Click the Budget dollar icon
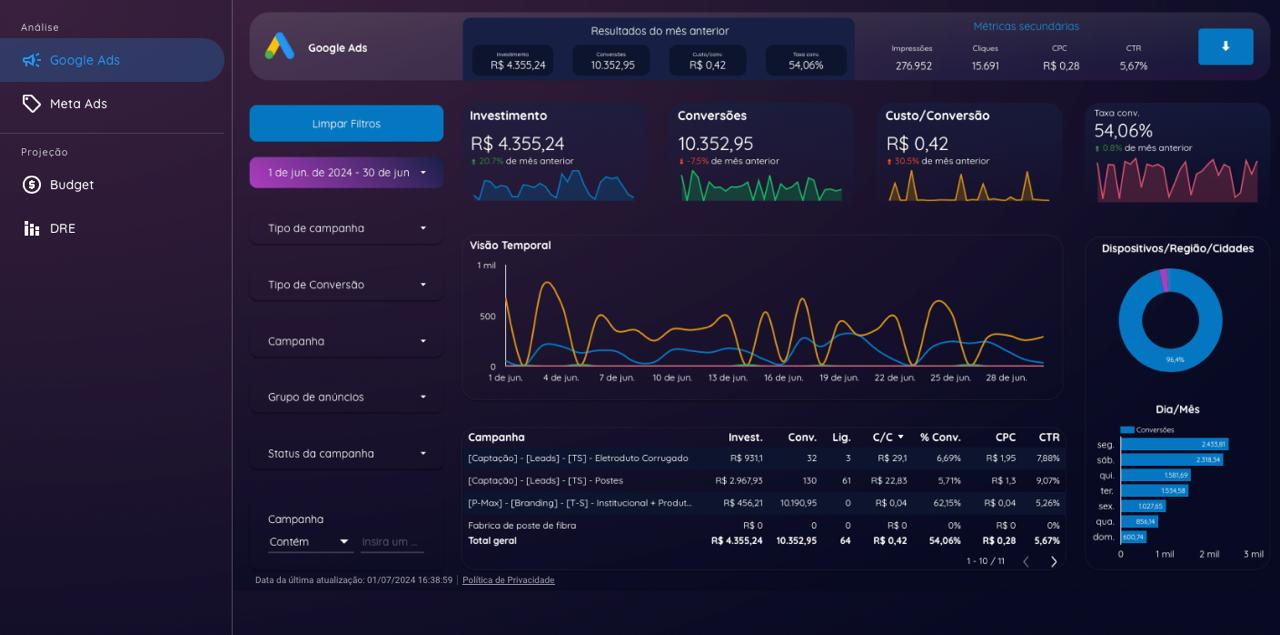The image size is (1280, 635). click(34, 184)
